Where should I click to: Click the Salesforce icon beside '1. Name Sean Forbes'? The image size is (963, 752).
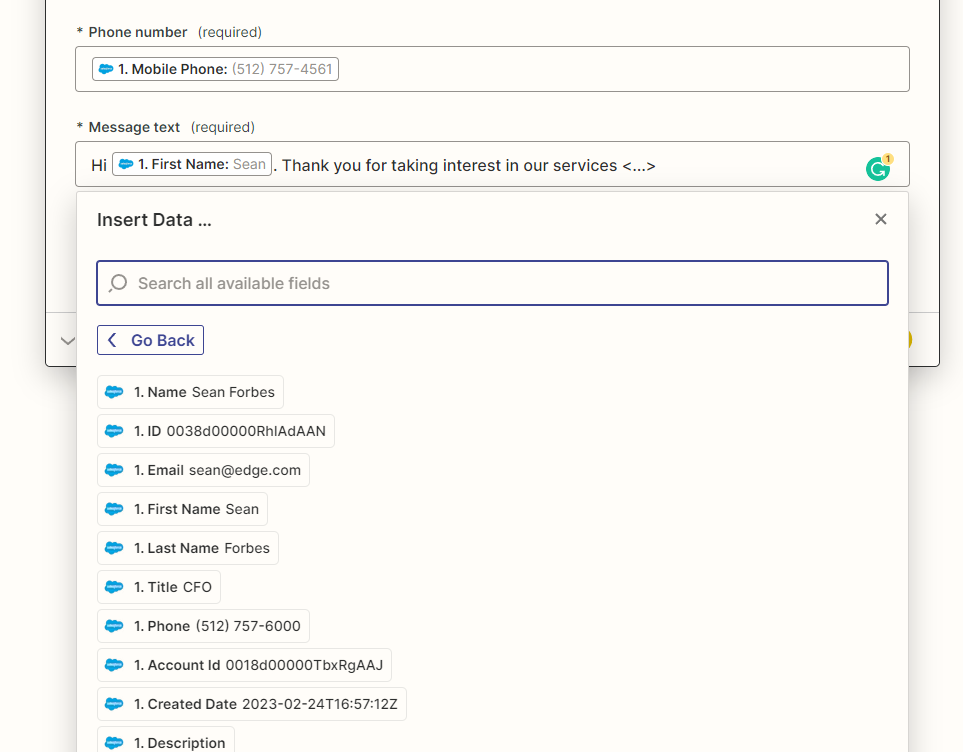tap(114, 392)
